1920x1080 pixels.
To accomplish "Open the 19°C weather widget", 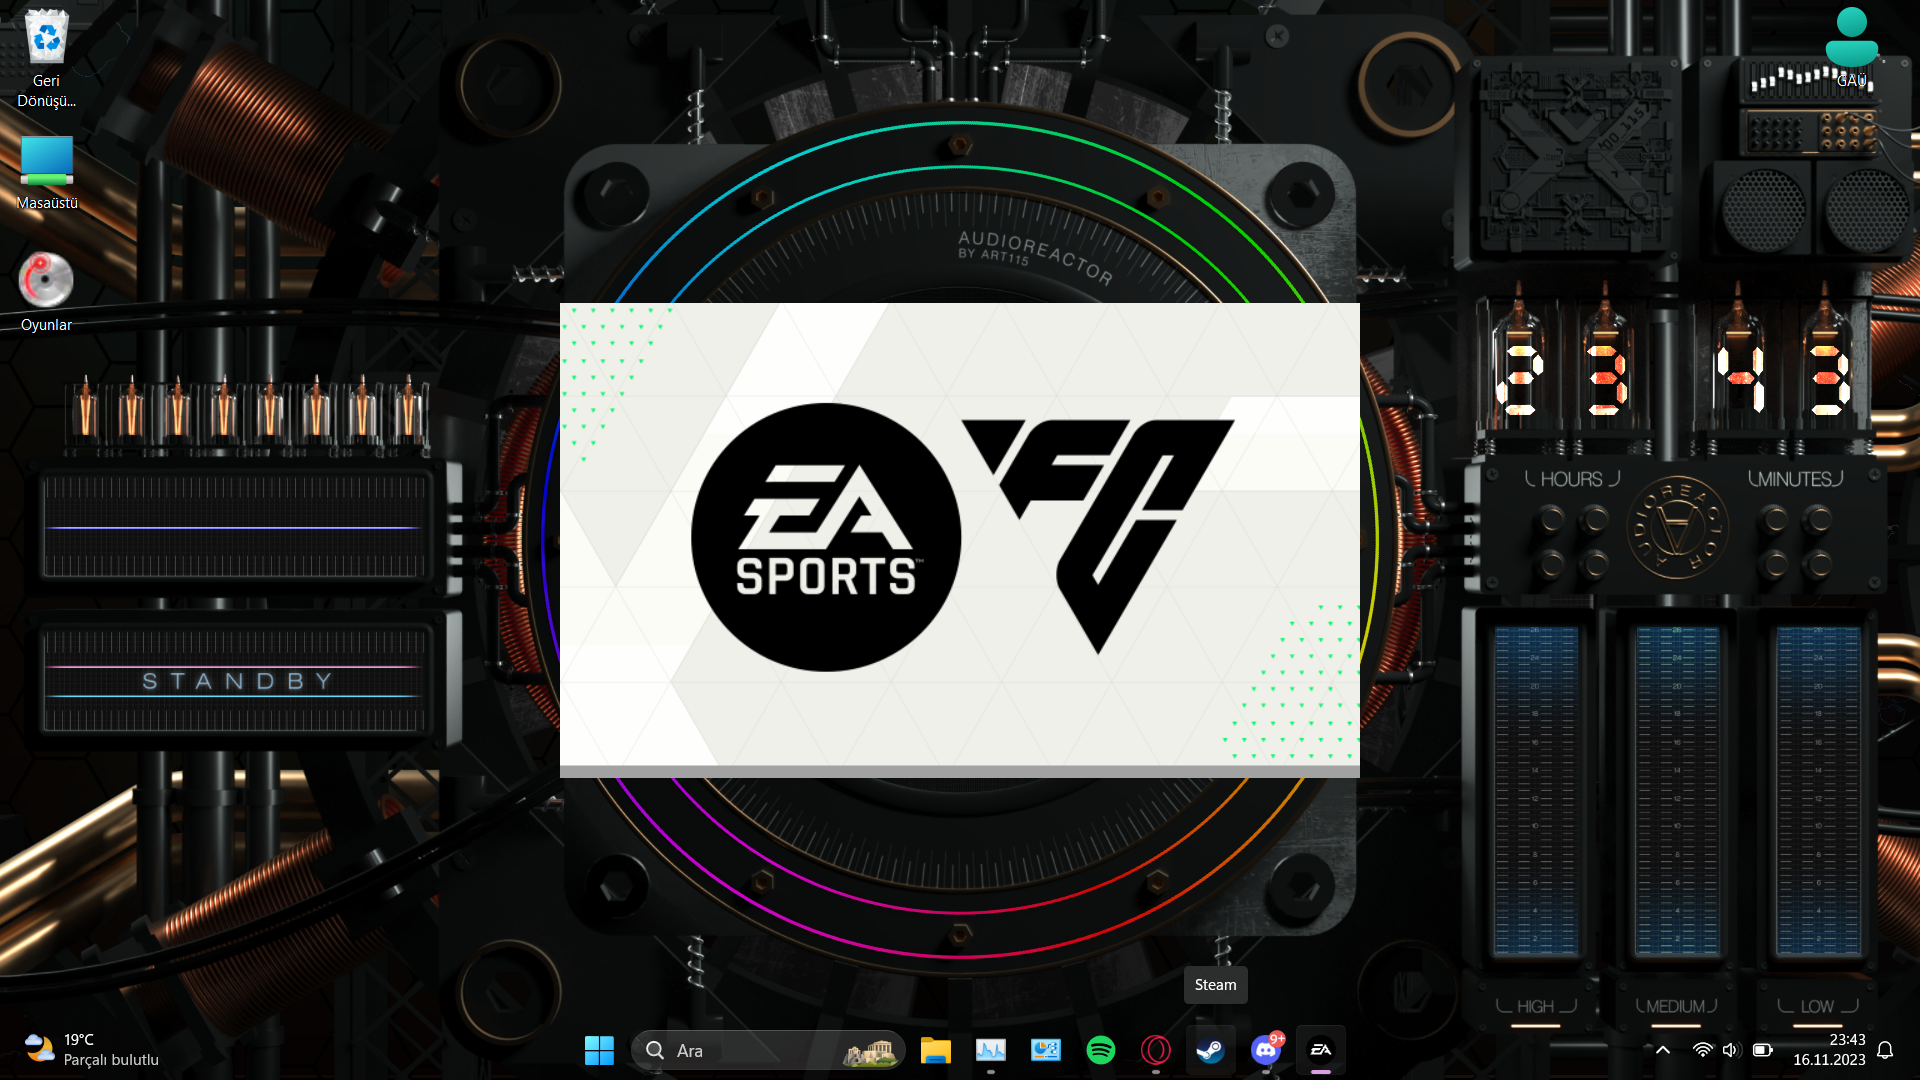I will point(92,1050).
